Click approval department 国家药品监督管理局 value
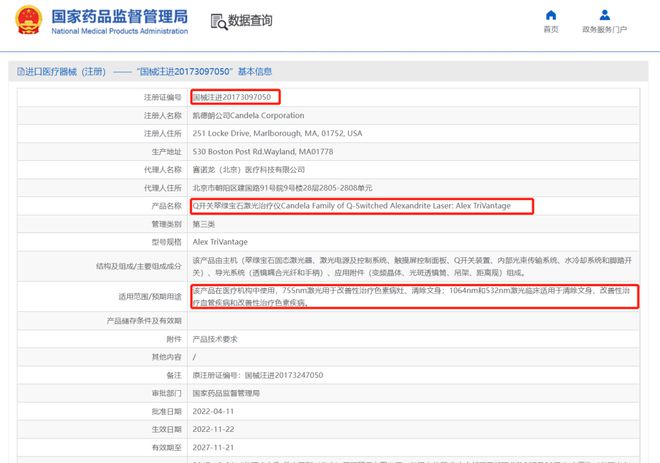Viewport: 660px width, 463px height. [x=226, y=393]
